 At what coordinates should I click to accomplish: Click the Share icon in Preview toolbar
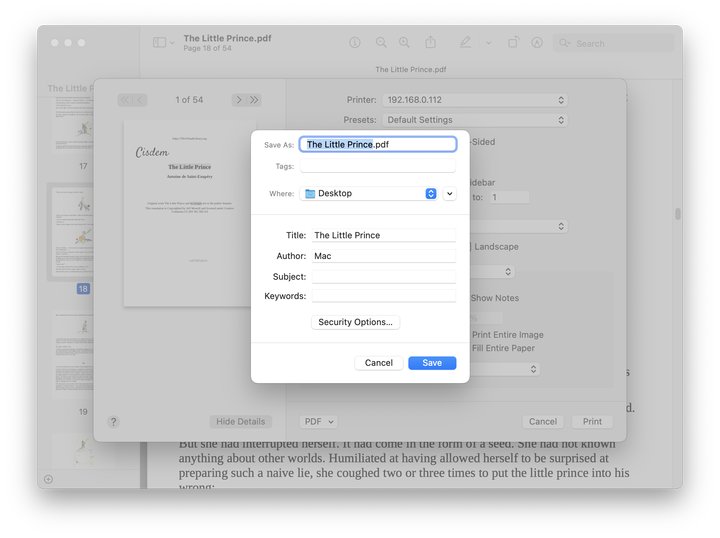[430, 42]
